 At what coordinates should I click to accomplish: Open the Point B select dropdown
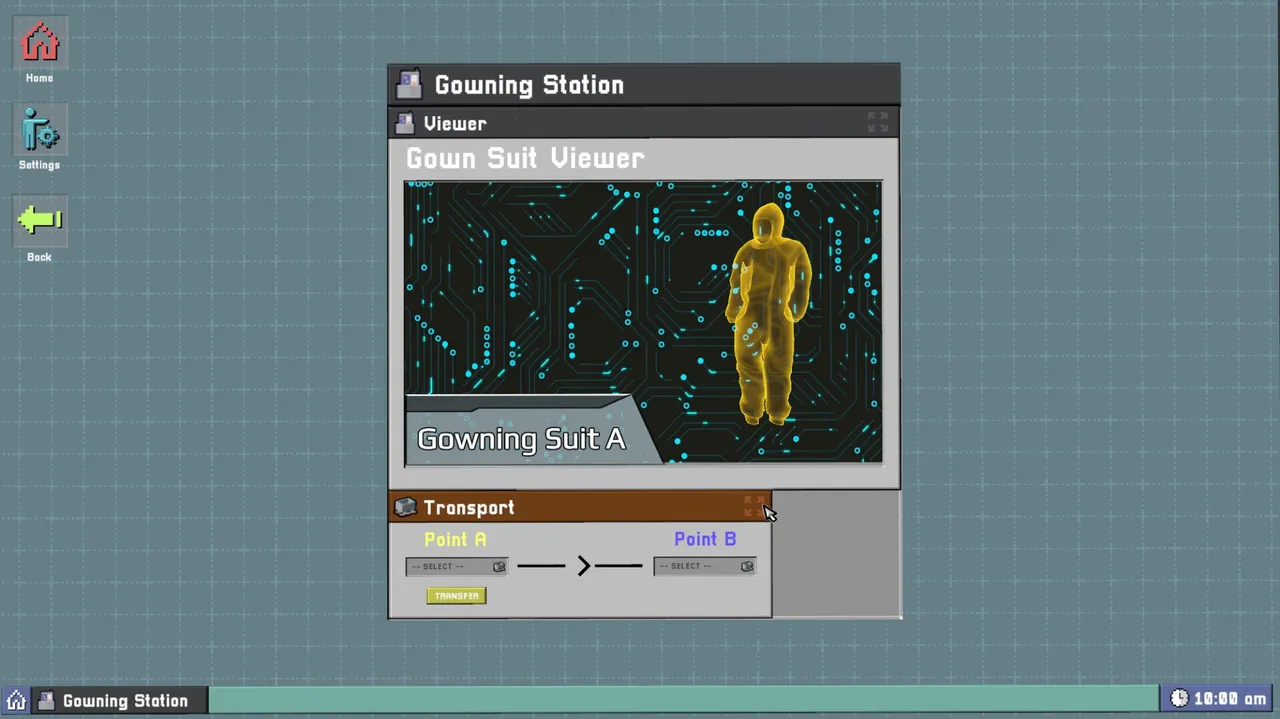(x=705, y=566)
